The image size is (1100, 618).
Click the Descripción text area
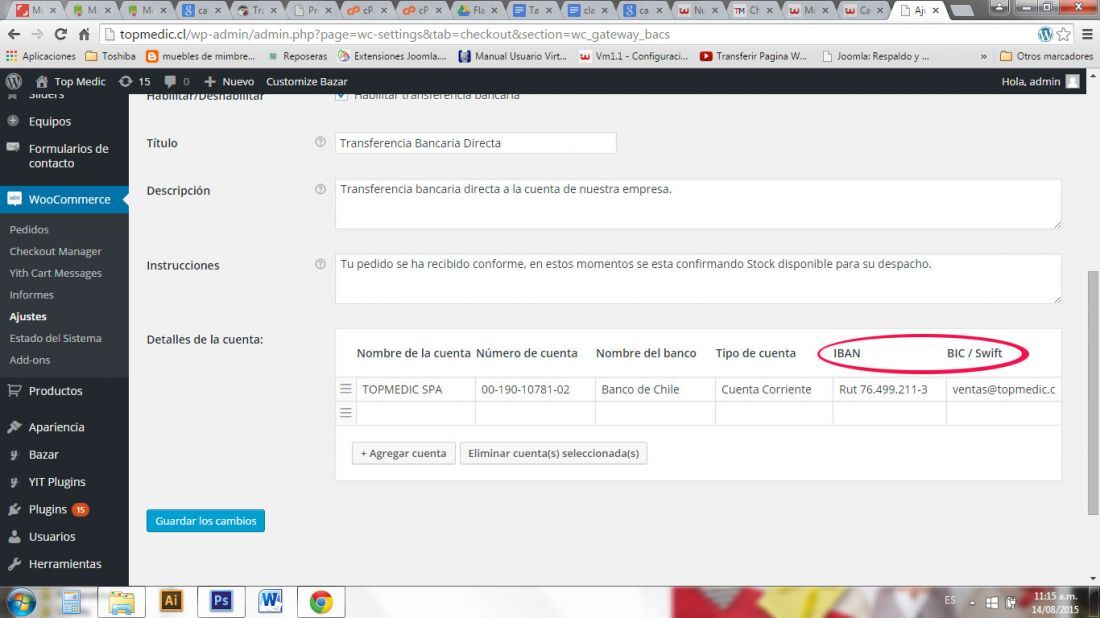(698, 203)
